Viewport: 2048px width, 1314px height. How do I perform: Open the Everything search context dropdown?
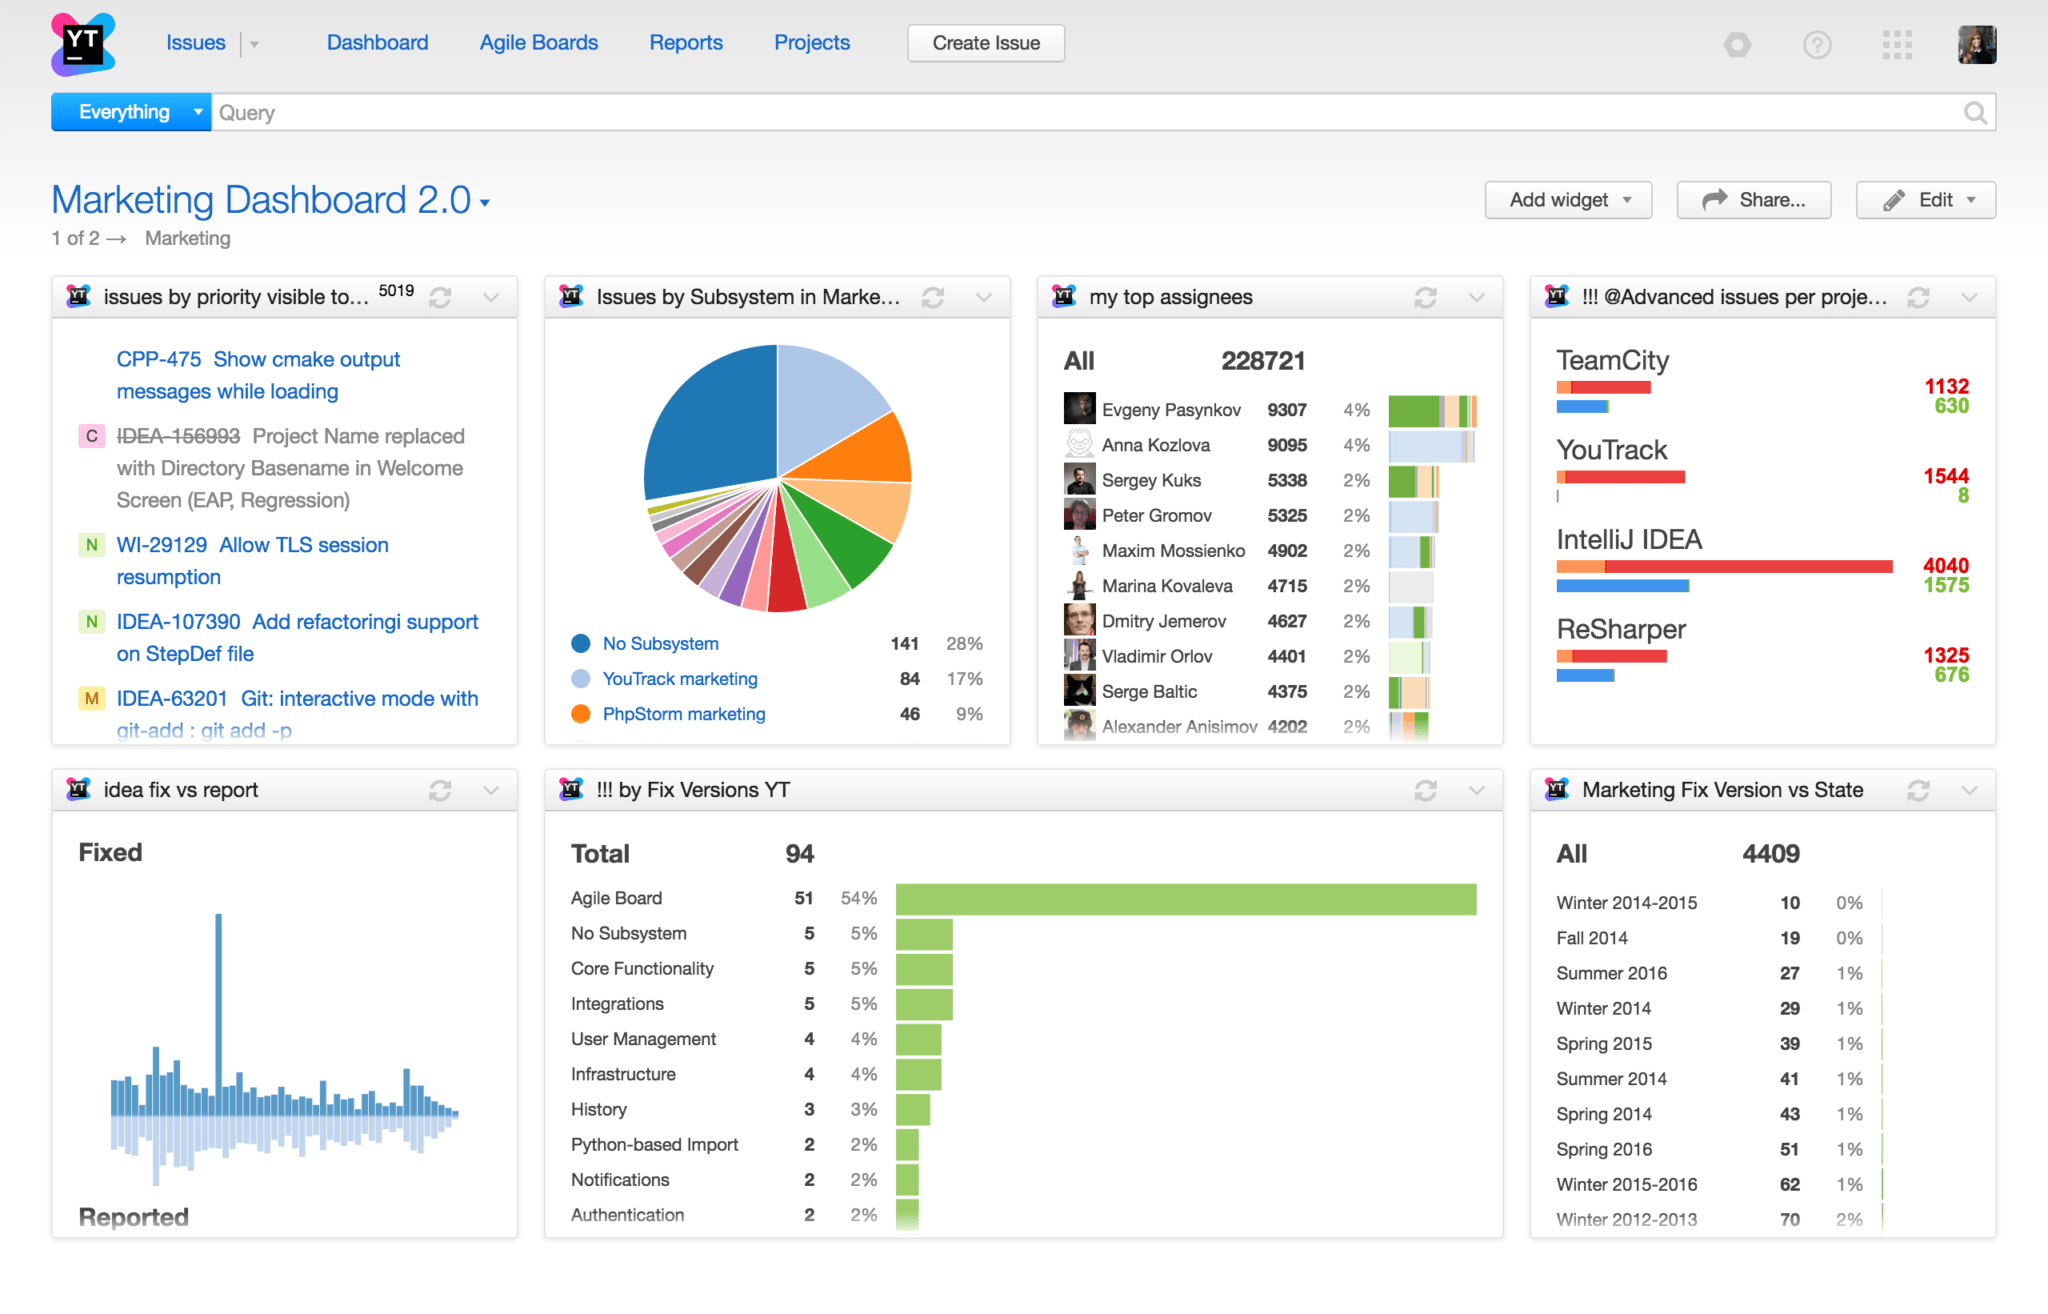click(x=197, y=112)
